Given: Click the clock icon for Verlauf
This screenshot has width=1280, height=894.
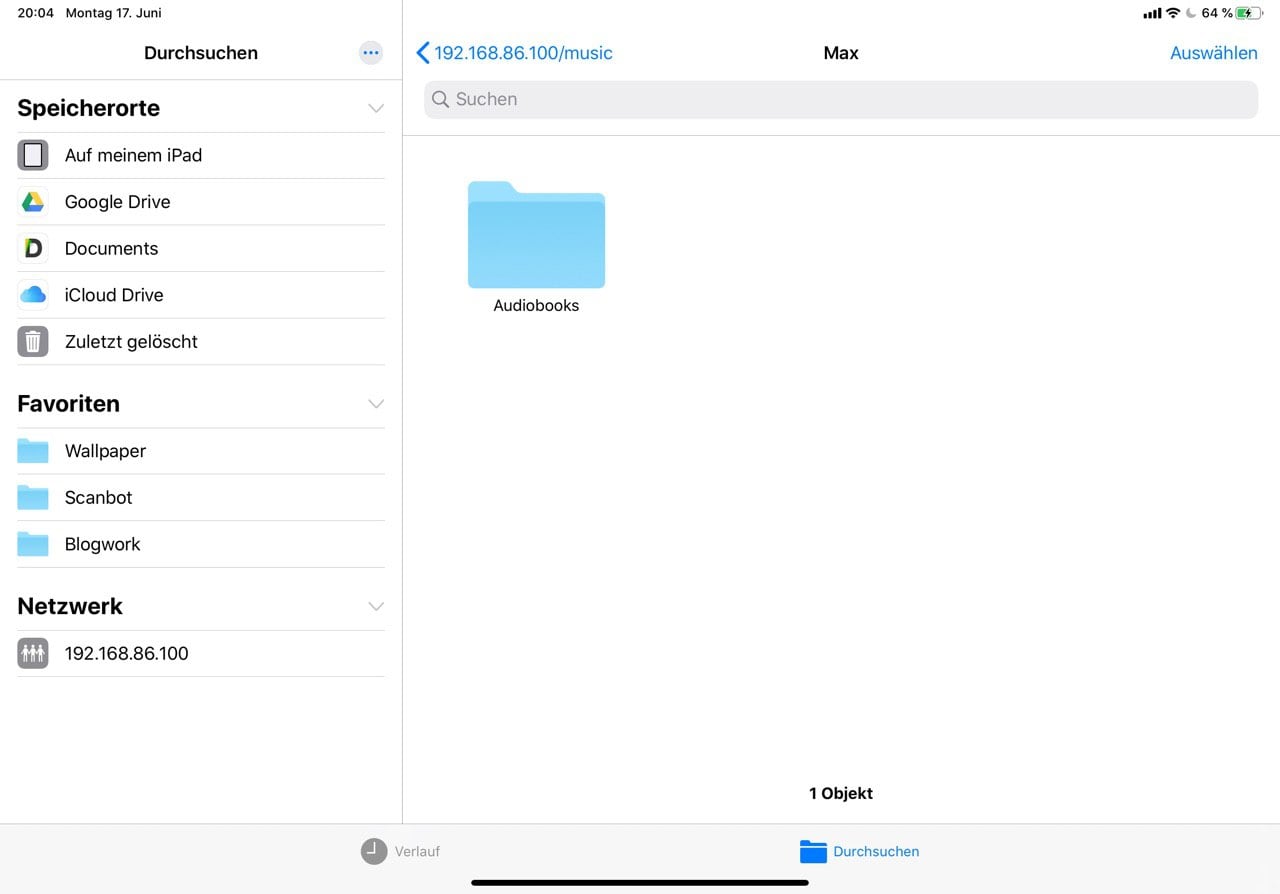Looking at the screenshot, I should 374,851.
